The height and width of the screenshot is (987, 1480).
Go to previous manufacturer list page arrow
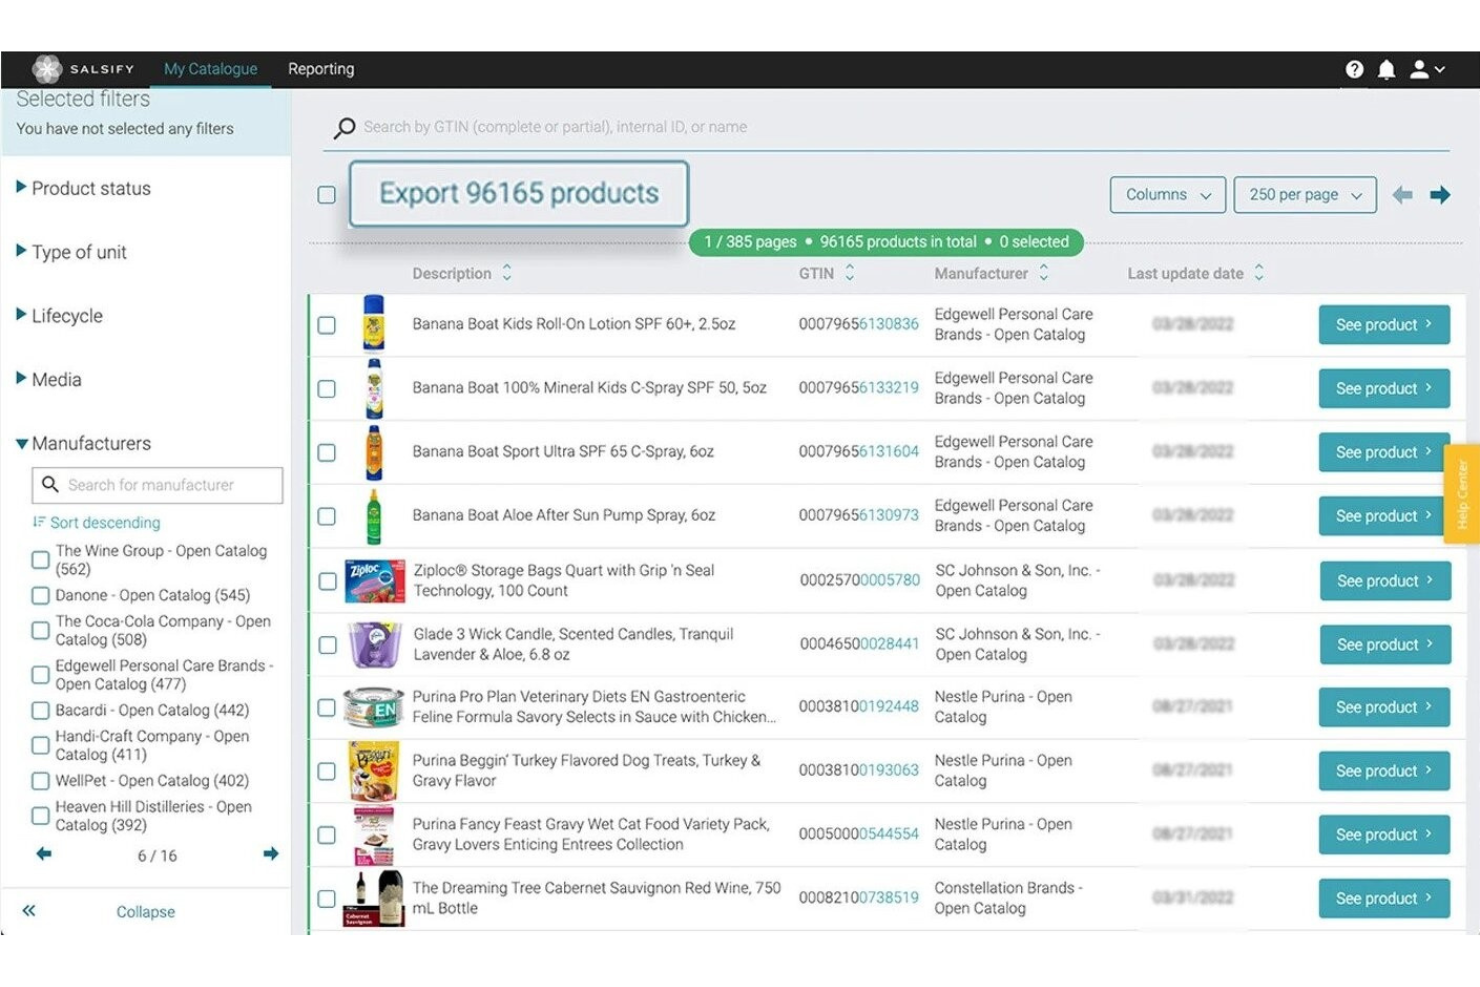[44, 854]
